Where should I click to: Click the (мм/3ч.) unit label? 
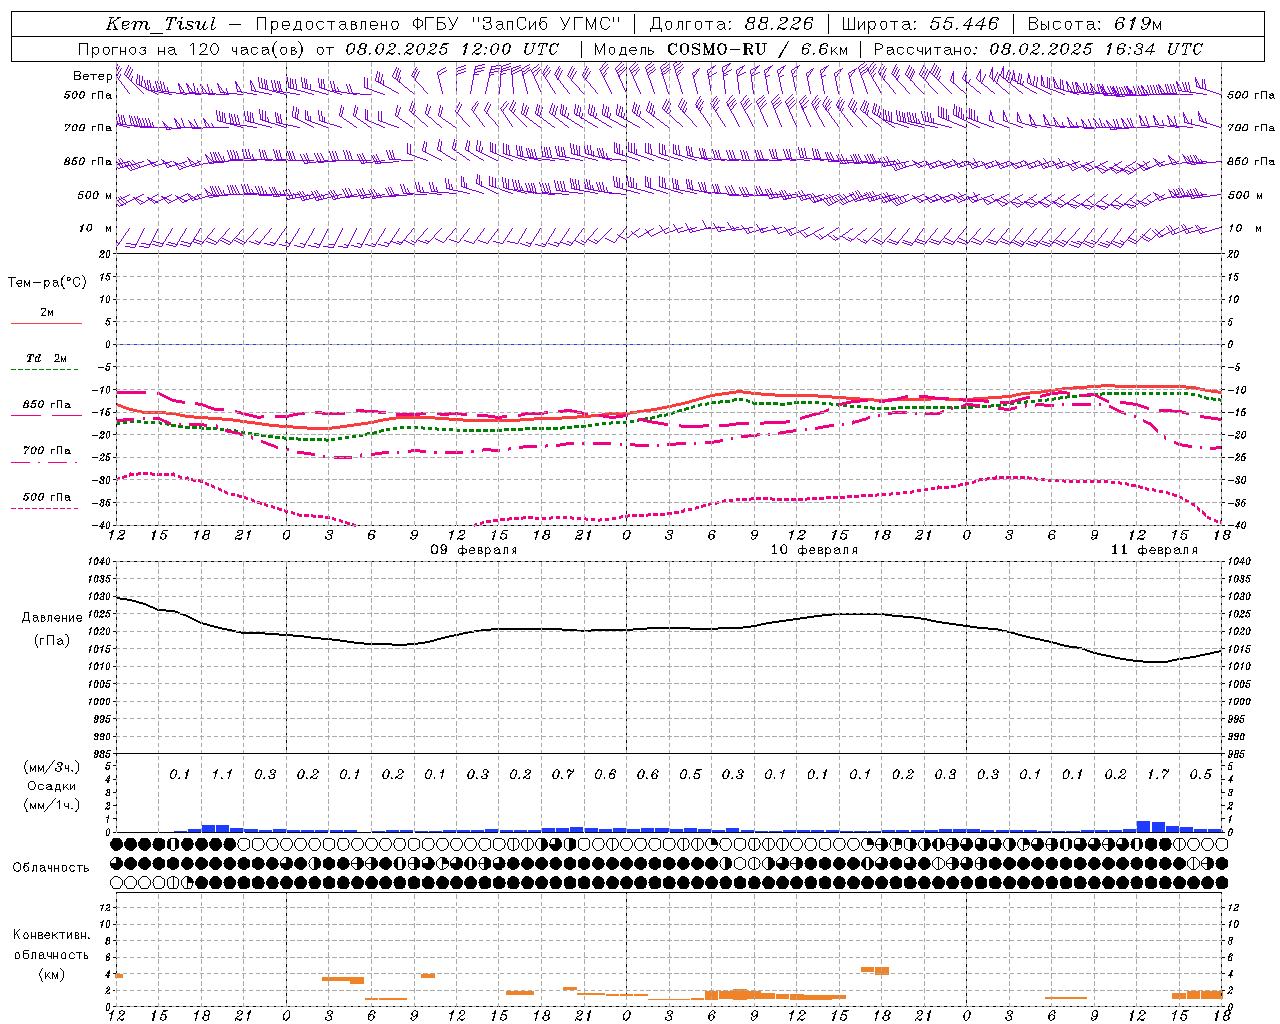[53, 767]
